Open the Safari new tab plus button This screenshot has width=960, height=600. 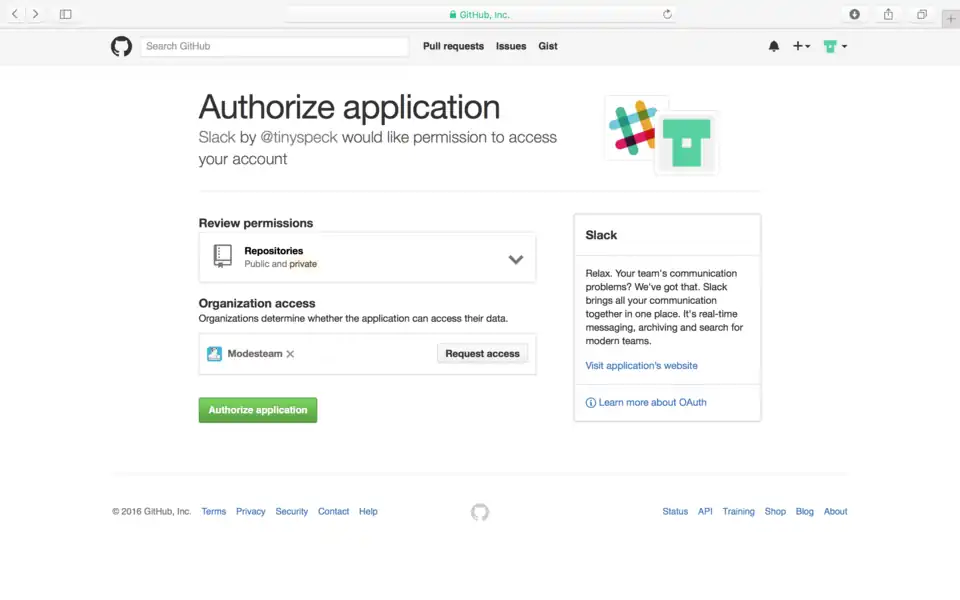pyautogui.click(x=950, y=19)
